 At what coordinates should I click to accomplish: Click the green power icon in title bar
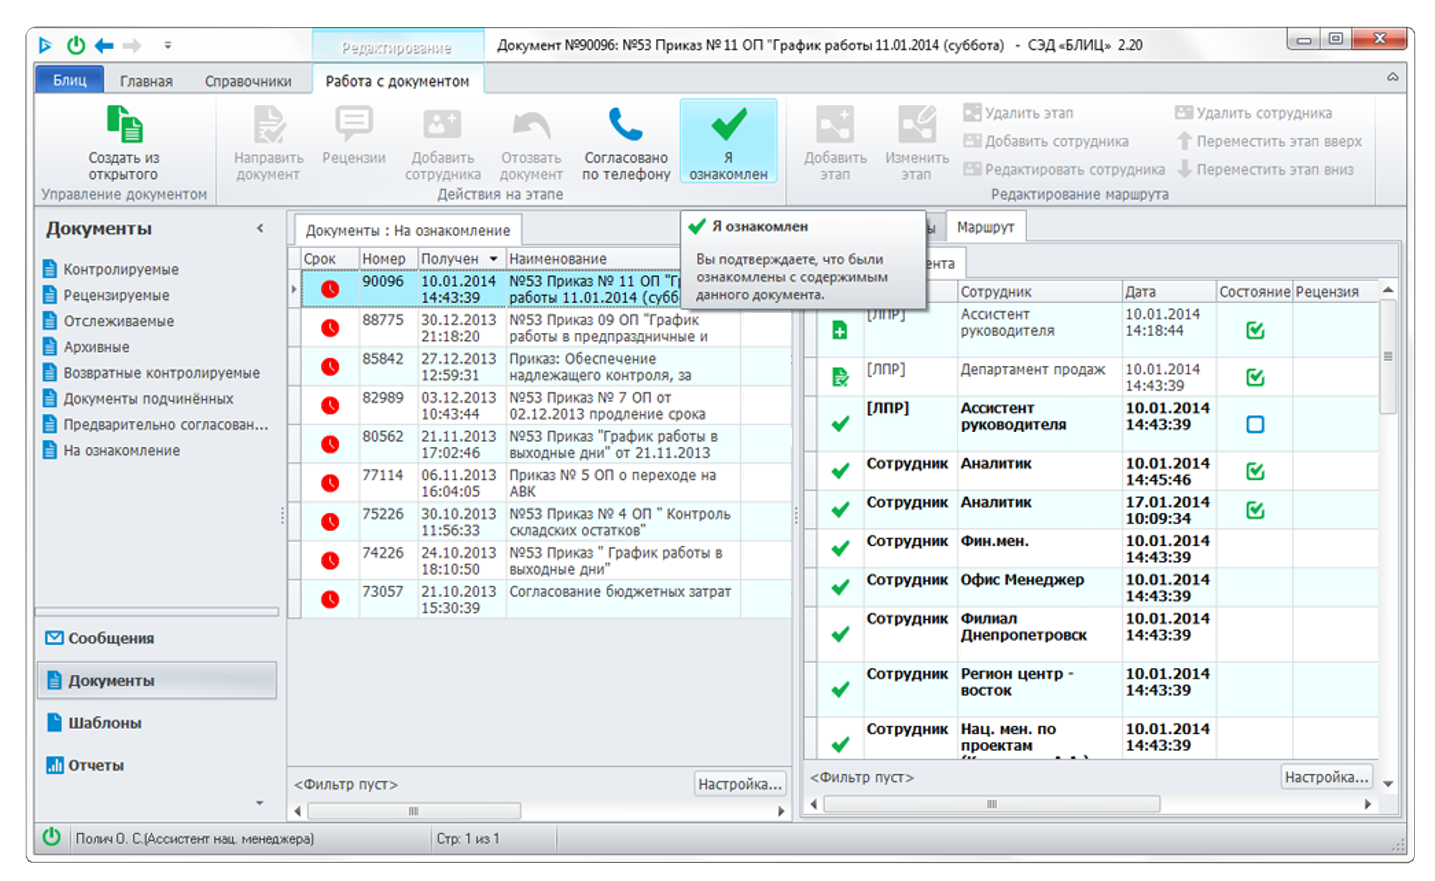pyautogui.click(x=76, y=45)
